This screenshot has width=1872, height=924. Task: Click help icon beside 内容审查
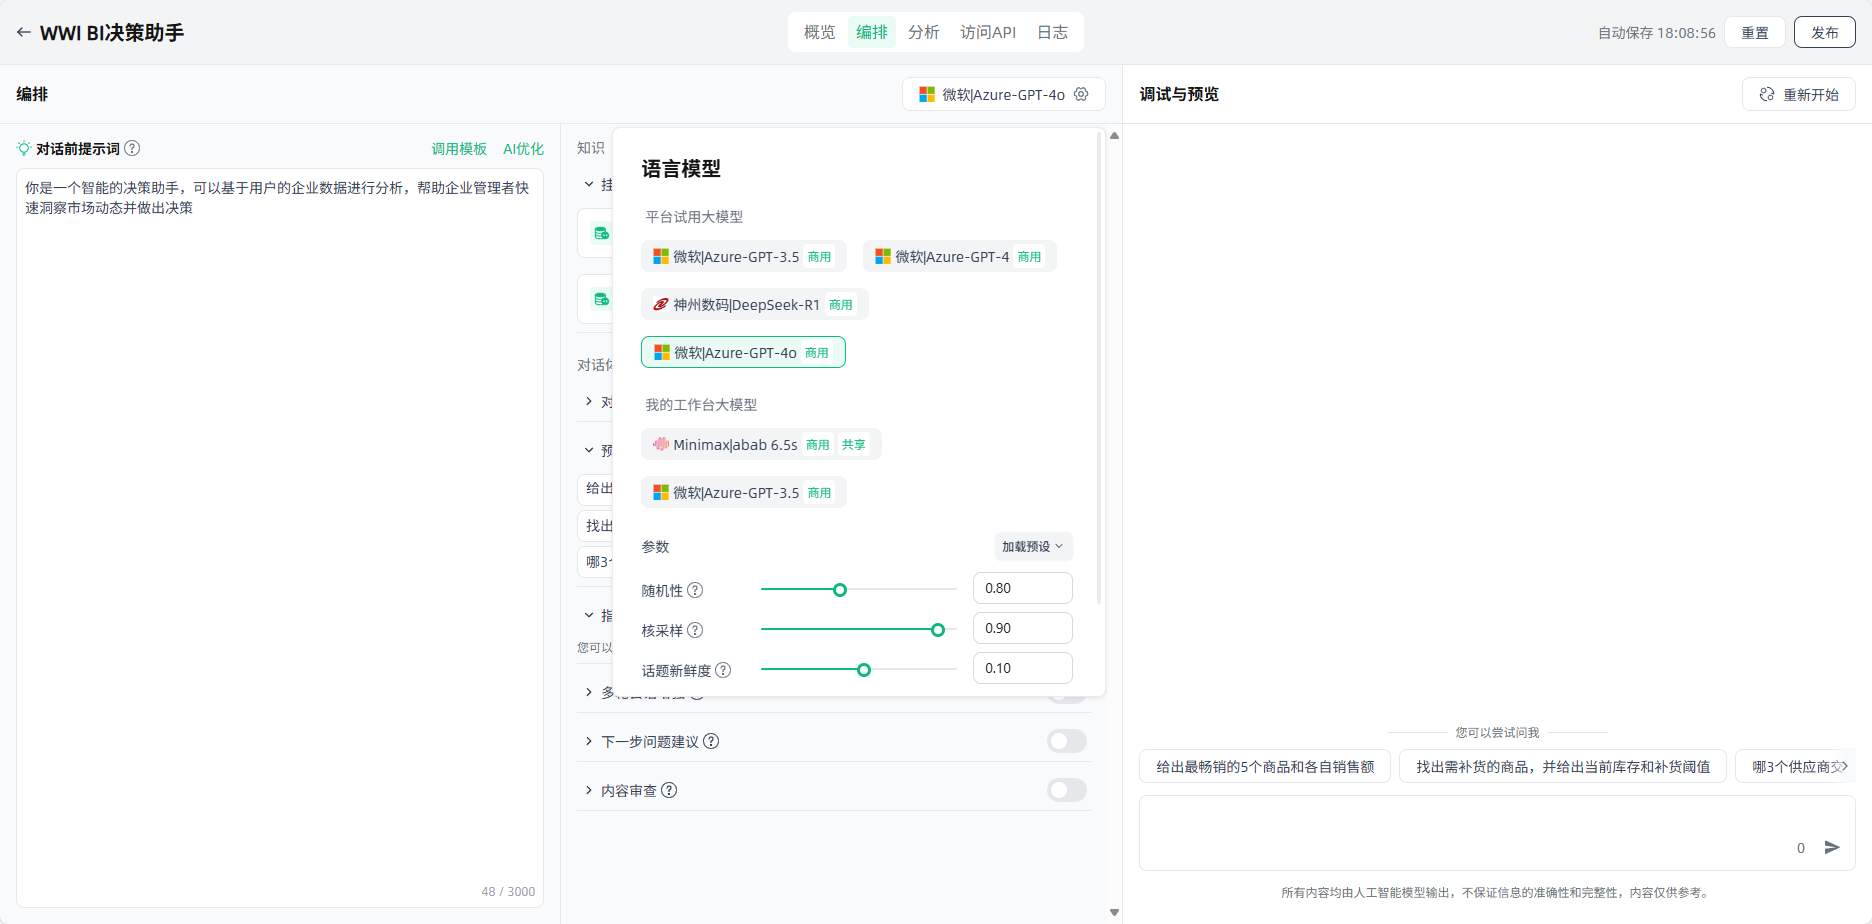point(669,790)
